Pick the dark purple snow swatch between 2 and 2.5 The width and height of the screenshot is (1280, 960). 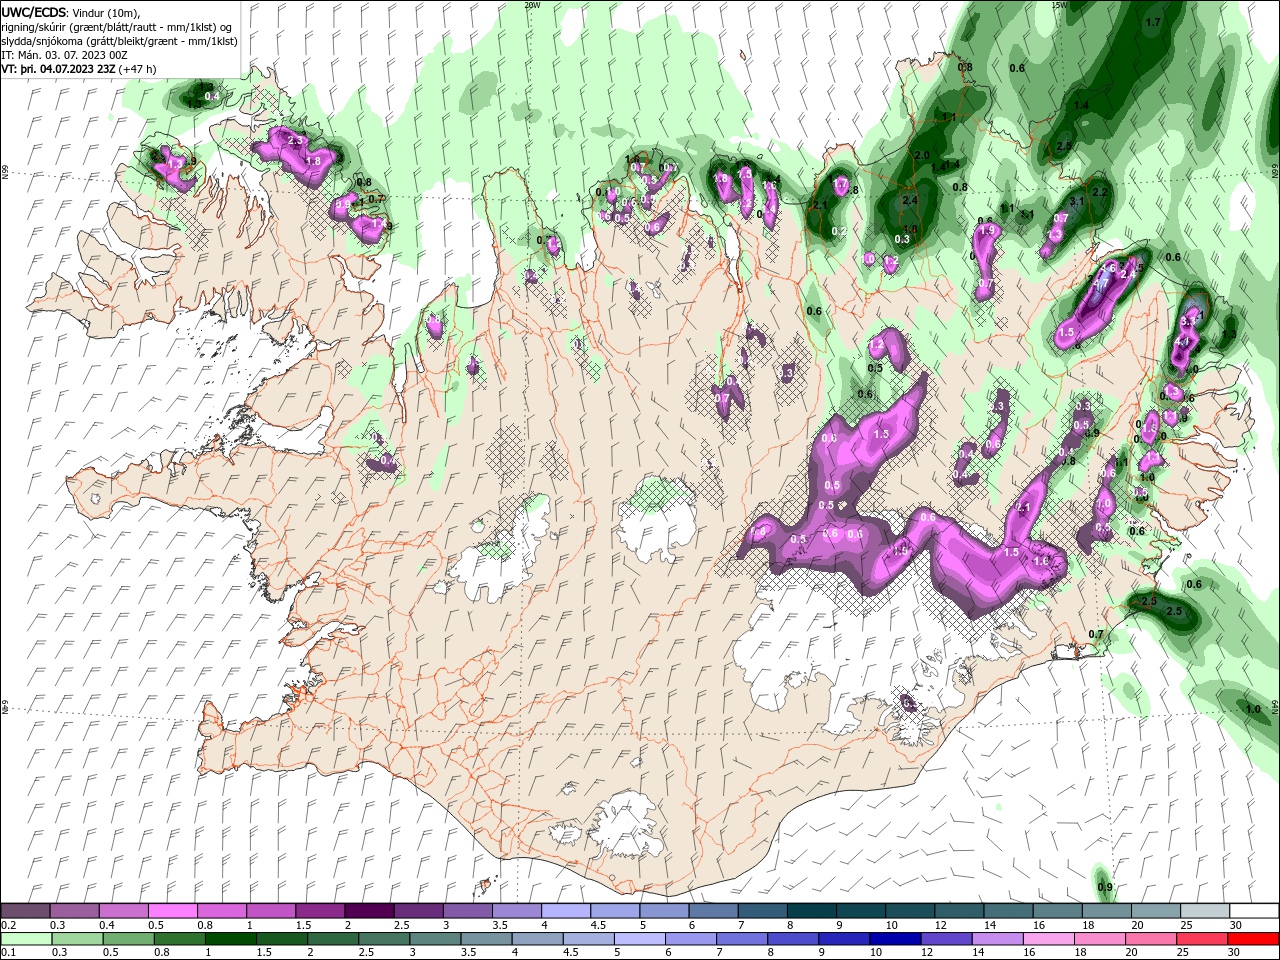tap(368, 911)
